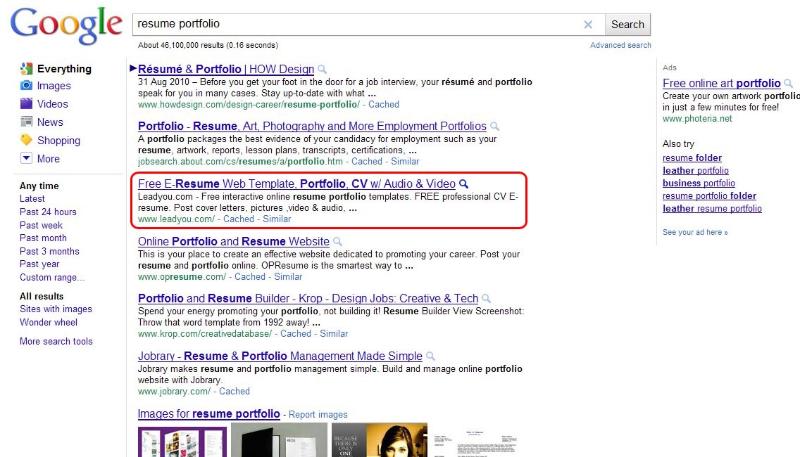Image resolution: width=800 pixels, height=457 pixels.
Task: Preview magnifier next to Free online art portfolio ad
Action: click(788, 84)
